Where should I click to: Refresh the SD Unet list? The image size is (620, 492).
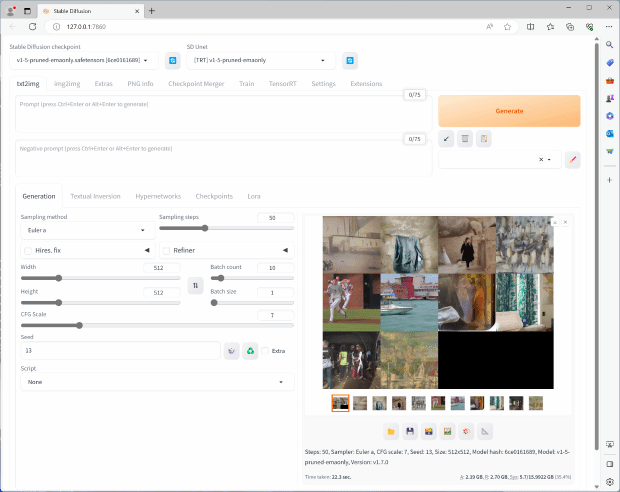click(350, 61)
